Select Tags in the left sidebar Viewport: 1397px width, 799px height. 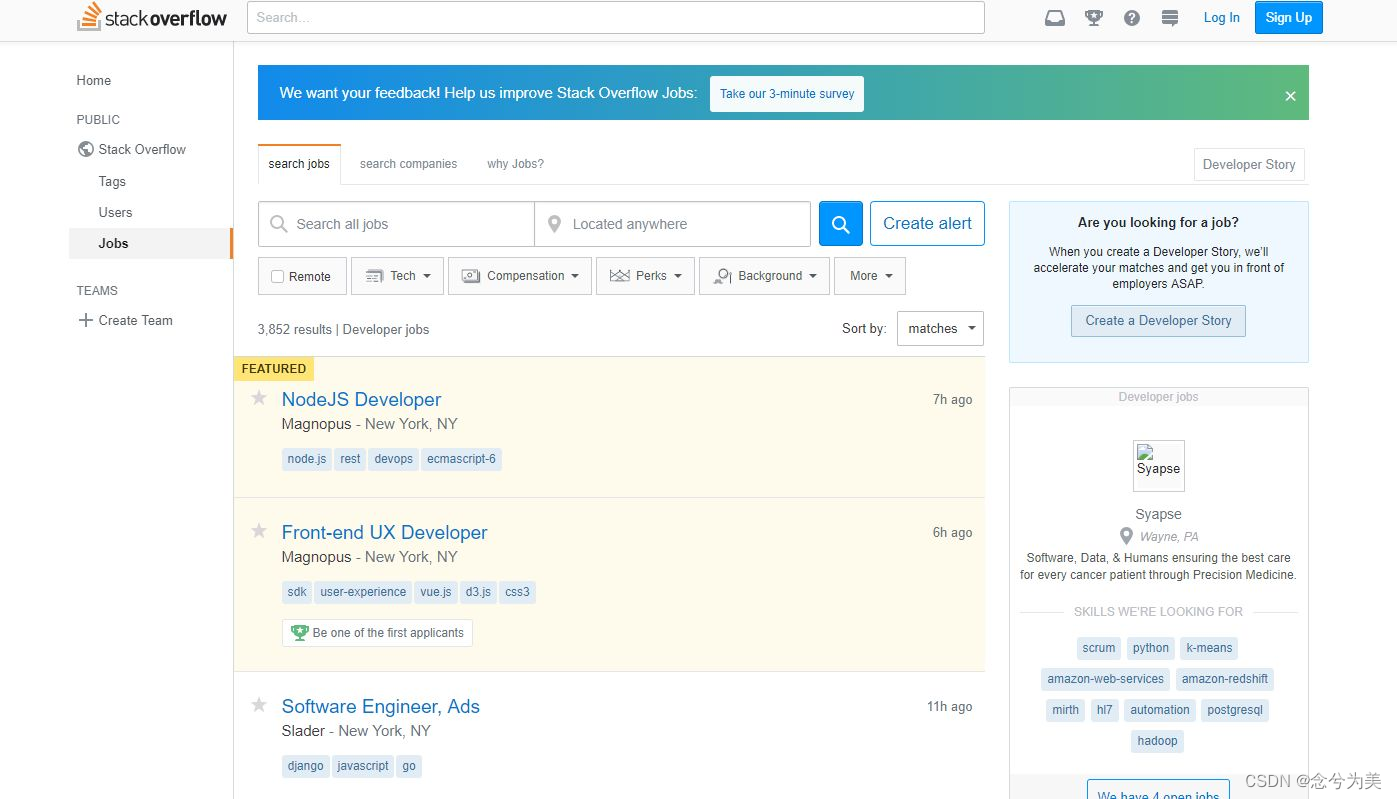click(112, 181)
